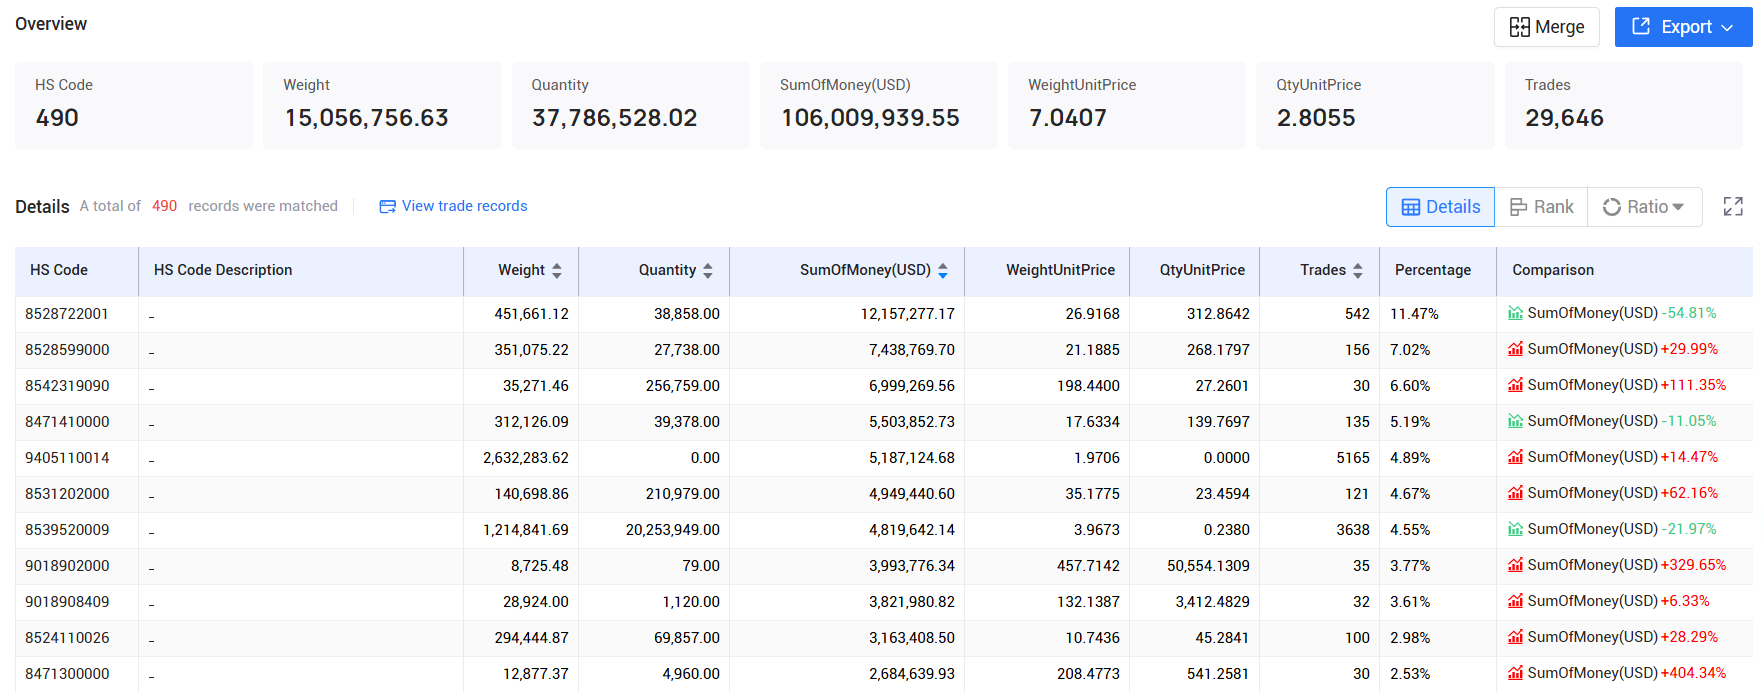The image size is (1764, 692).
Task: Sort table by Quantity column arrows
Action: [708, 270]
